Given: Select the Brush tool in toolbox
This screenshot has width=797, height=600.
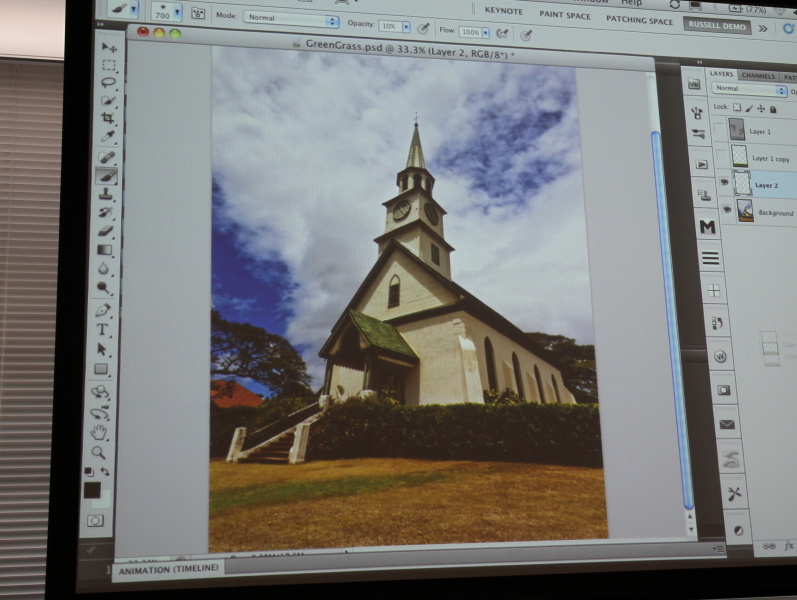Looking at the screenshot, I should tap(106, 175).
